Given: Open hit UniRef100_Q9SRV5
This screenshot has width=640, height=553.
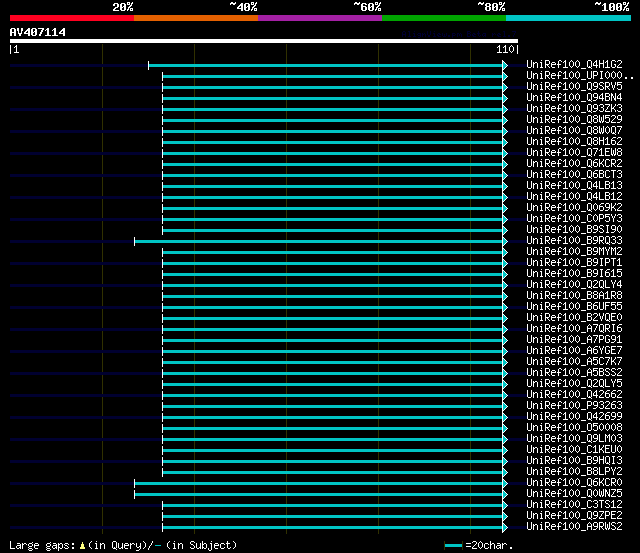Looking at the screenshot, I should (x=574, y=87).
